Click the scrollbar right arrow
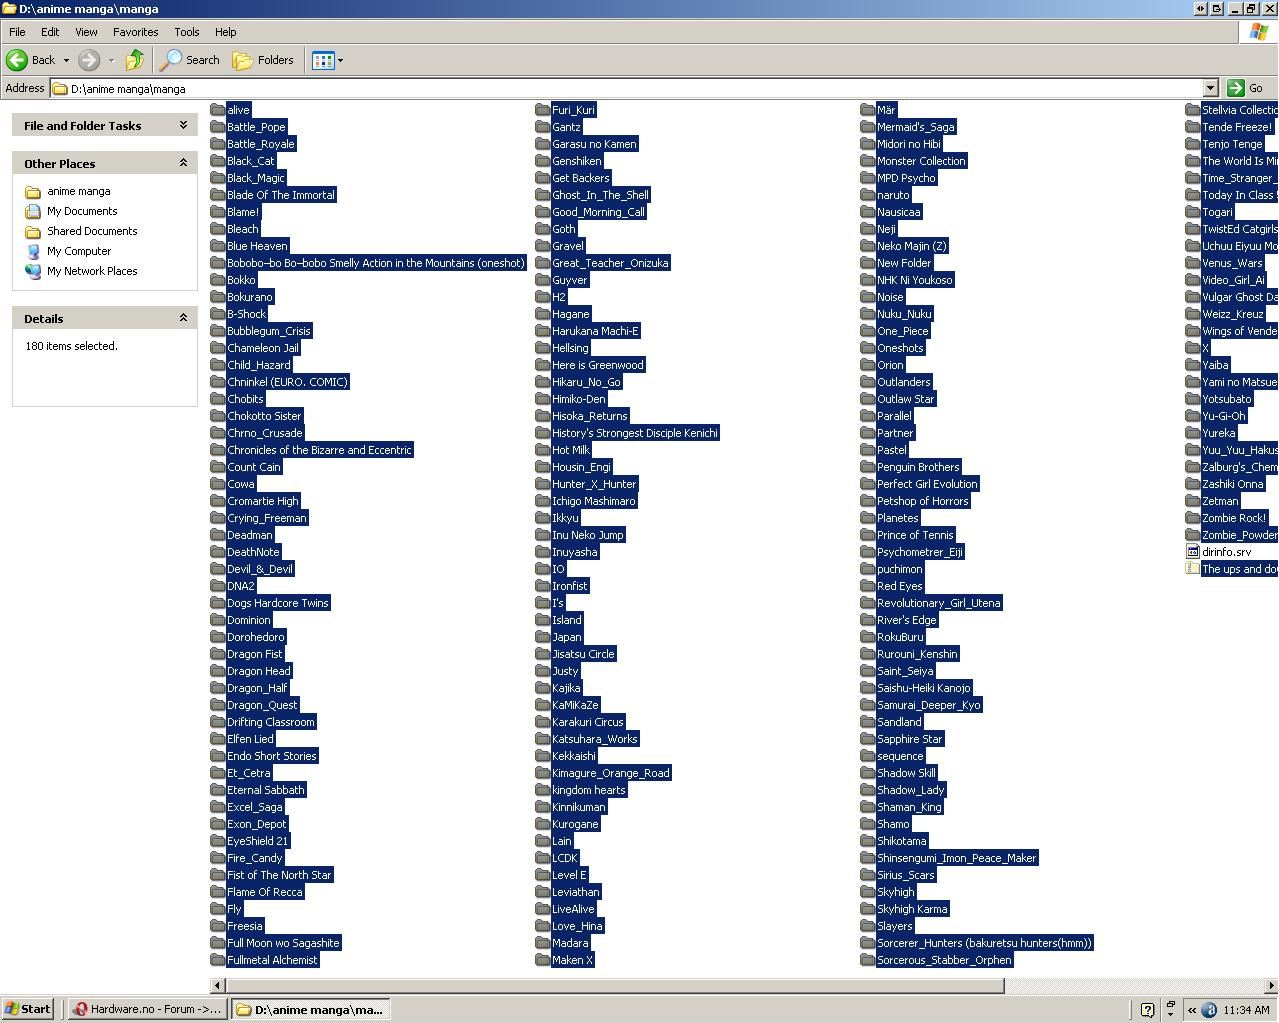Viewport: 1279px width, 1023px height. click(x=1271, y=986)
